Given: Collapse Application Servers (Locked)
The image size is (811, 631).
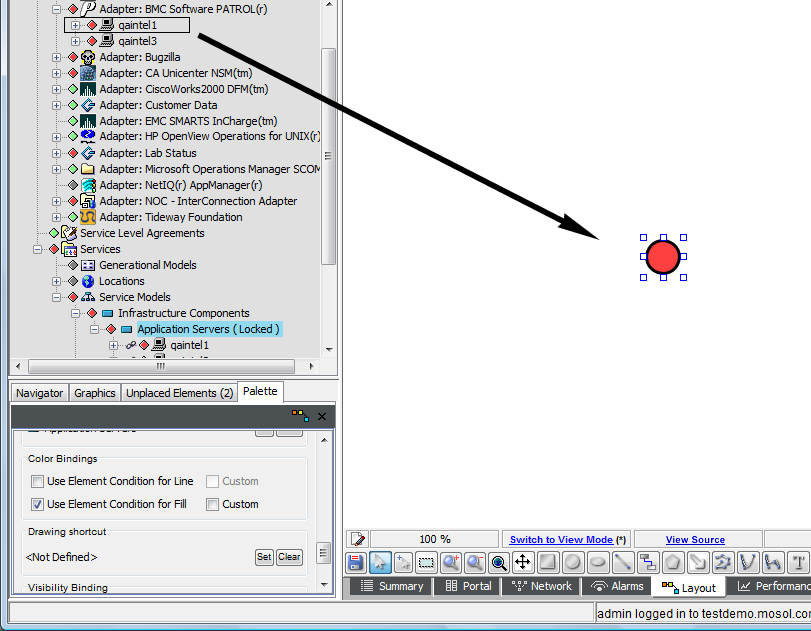Looking at the screenshot, I should click(x=94, y=329).
